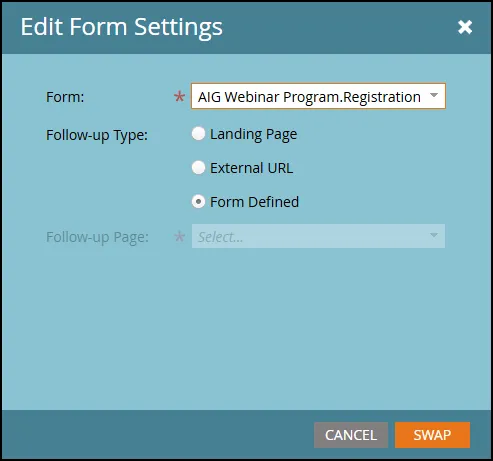
Task: Click the faded asterisk beside Follow-up Page
Action: point(179,237)
